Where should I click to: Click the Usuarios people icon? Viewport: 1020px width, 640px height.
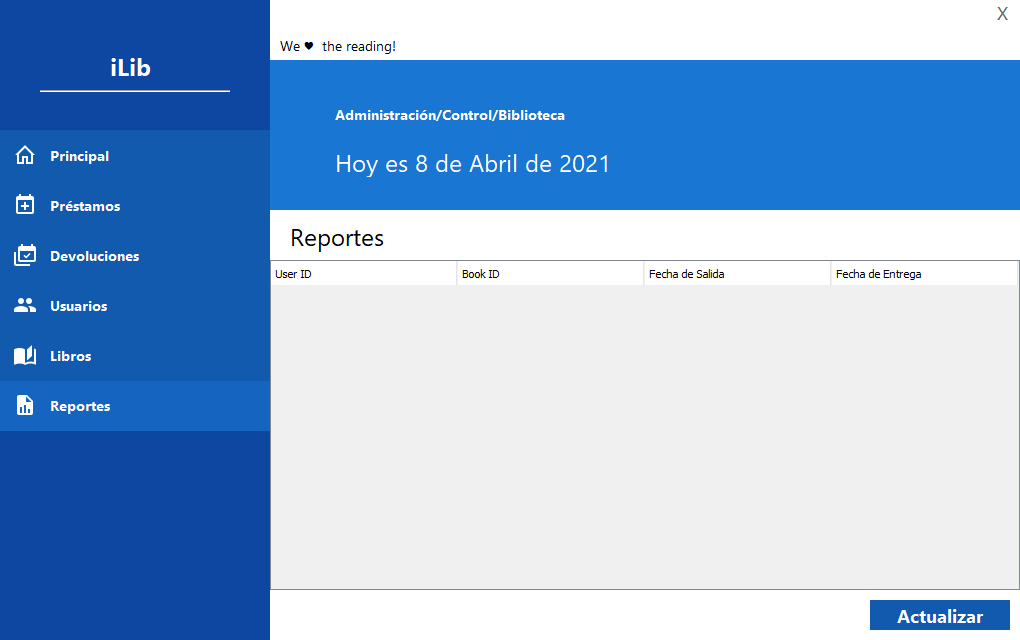point(25,305)
